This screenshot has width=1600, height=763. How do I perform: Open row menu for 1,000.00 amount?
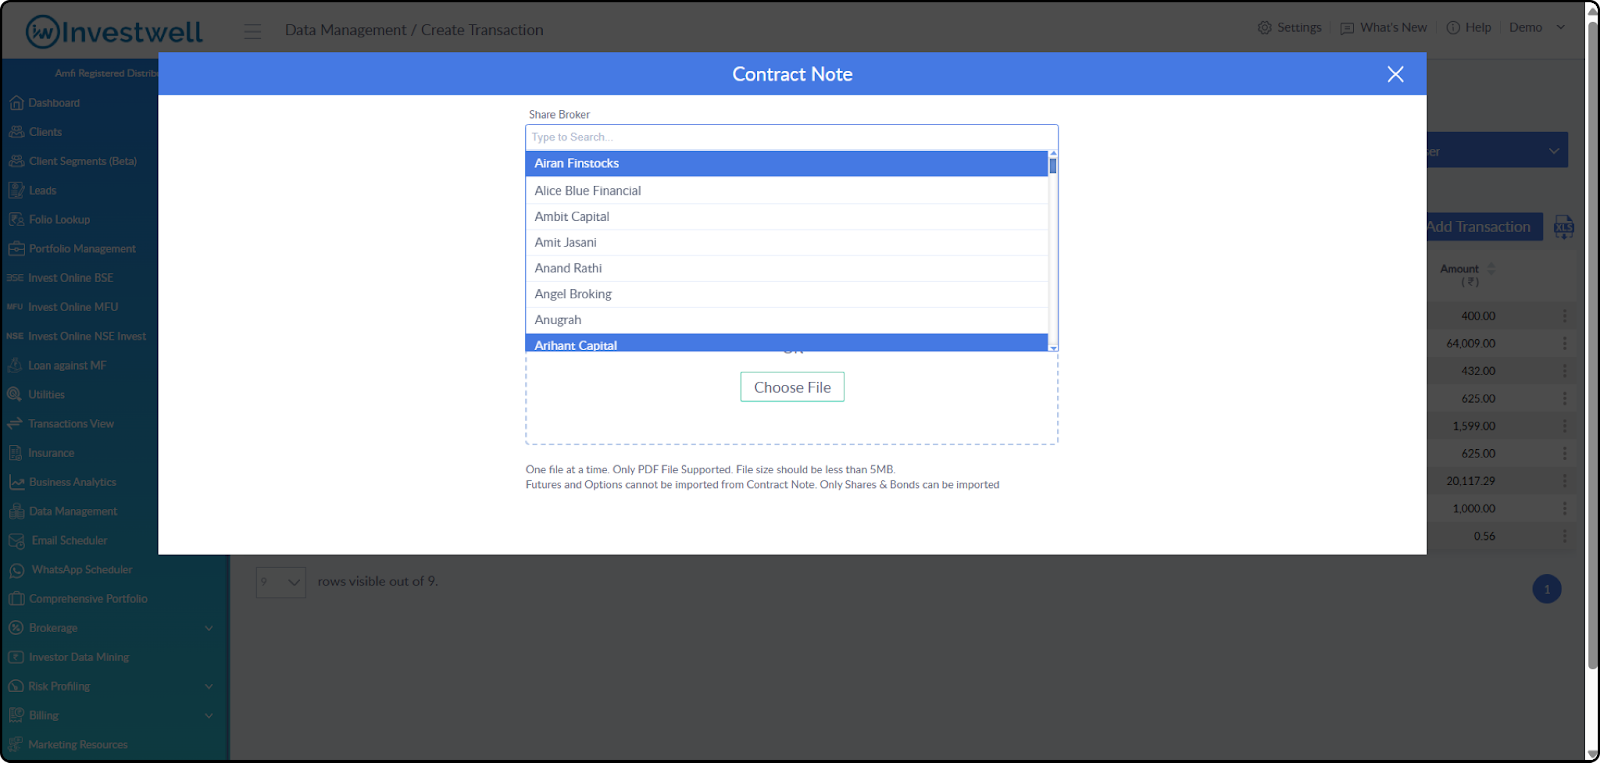[1565, 509]
